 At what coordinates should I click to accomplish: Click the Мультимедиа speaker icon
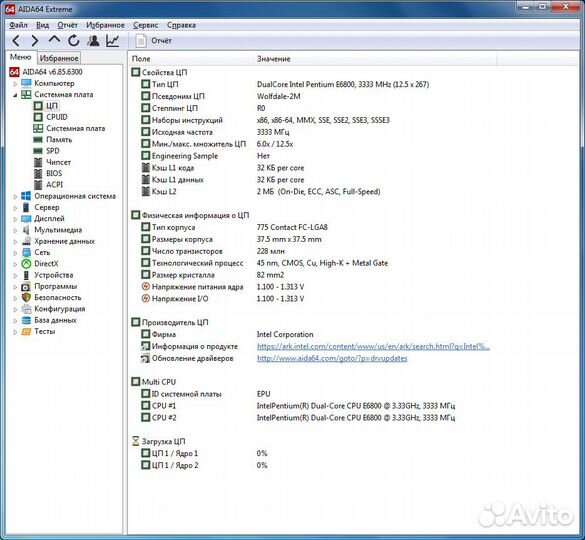(x=26, y=230)
